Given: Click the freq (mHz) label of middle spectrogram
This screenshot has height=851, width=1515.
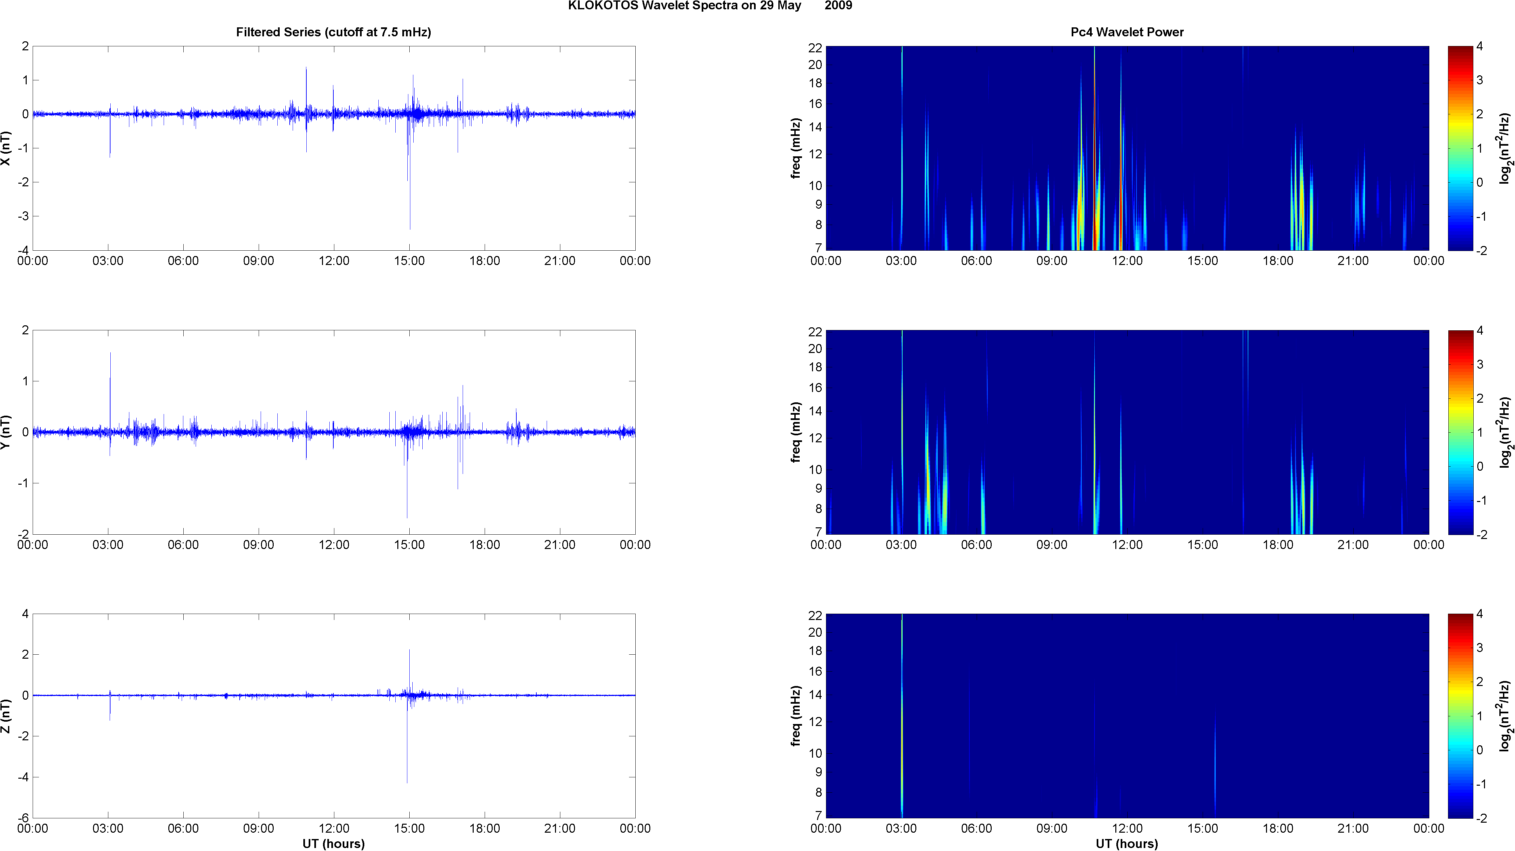Looking at the screenshot, I should tap(796, 432).
